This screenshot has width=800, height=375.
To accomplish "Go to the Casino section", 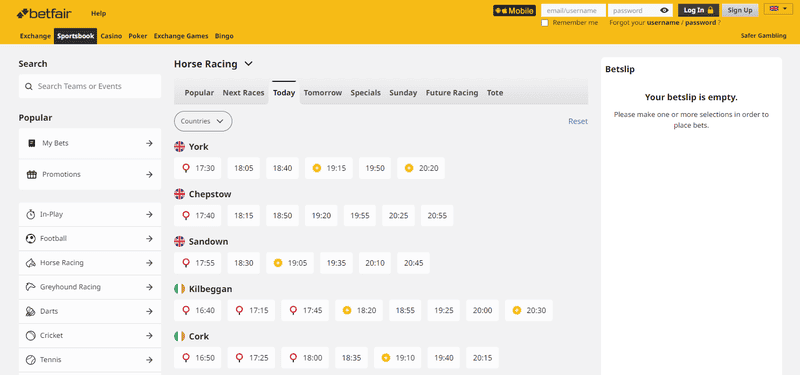I will point(111,36).
